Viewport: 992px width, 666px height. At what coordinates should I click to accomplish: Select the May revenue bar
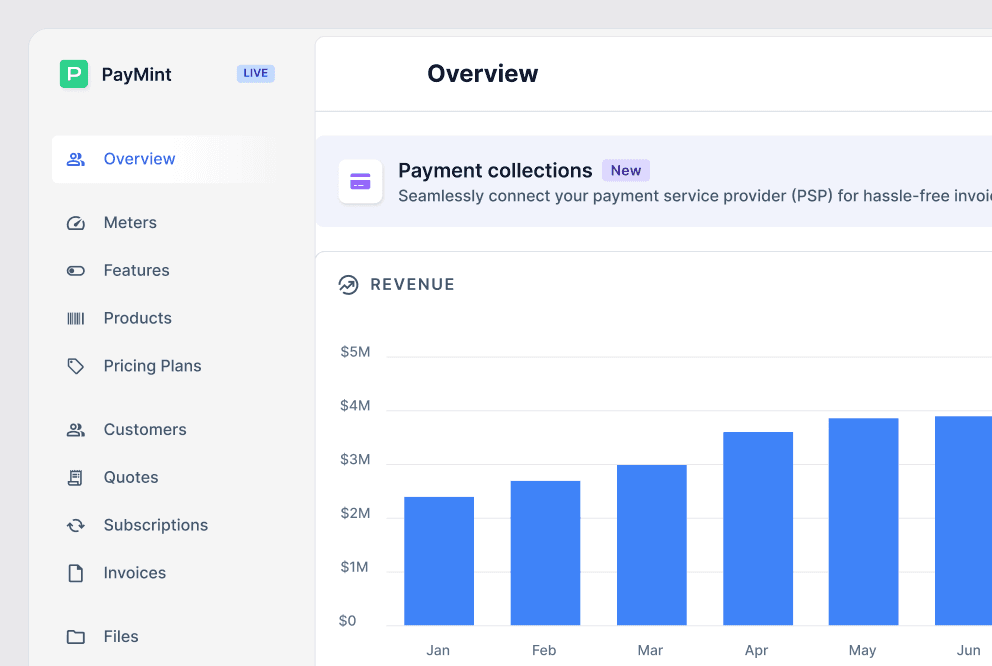click(x=864, y=522)
